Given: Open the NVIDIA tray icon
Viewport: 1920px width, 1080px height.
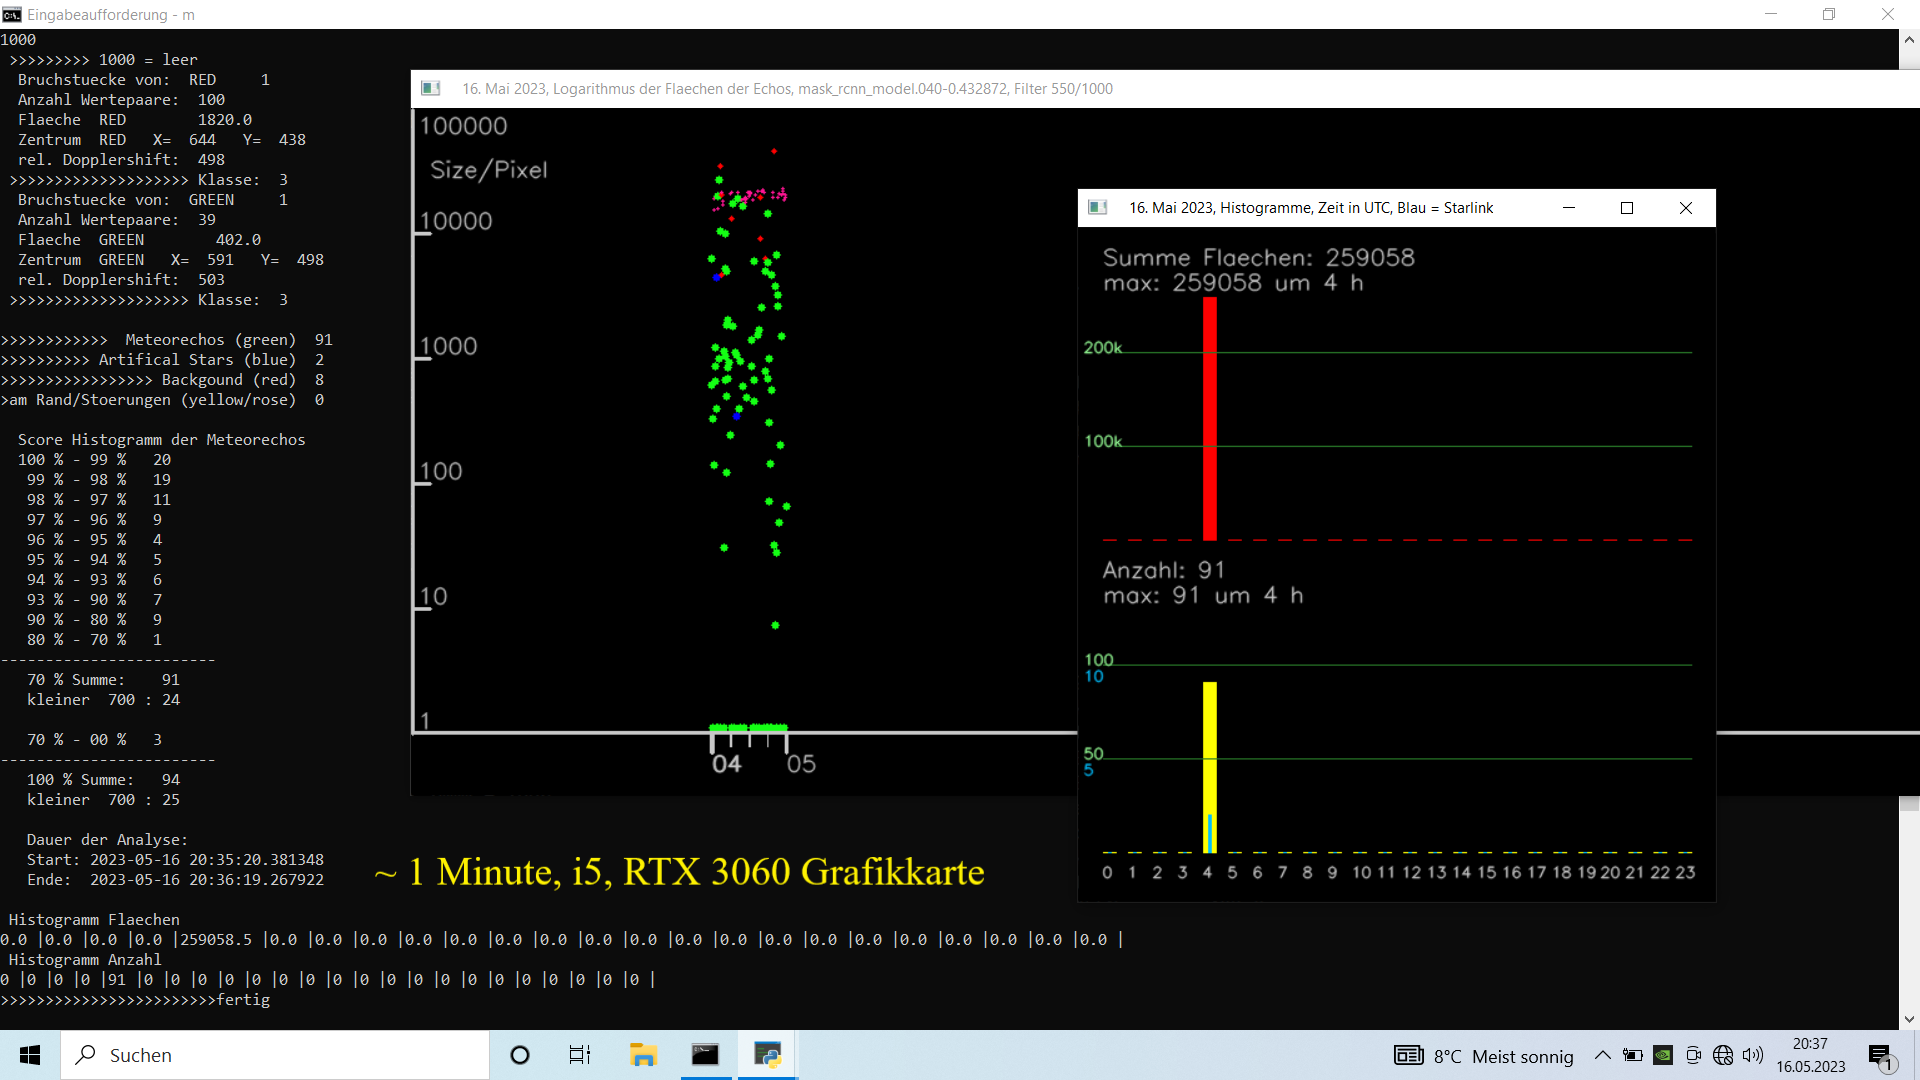Looking at the screenshot, I should click(1663, 1055).
